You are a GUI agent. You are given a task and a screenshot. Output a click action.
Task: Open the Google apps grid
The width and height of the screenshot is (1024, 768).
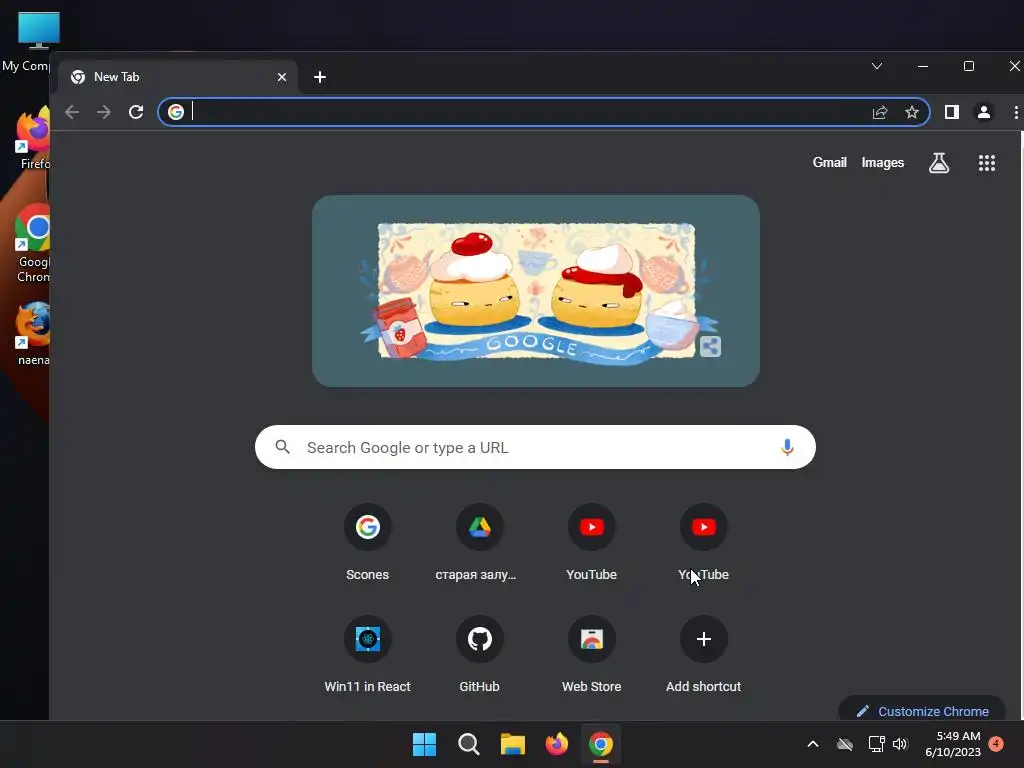(x=987, y=163)
